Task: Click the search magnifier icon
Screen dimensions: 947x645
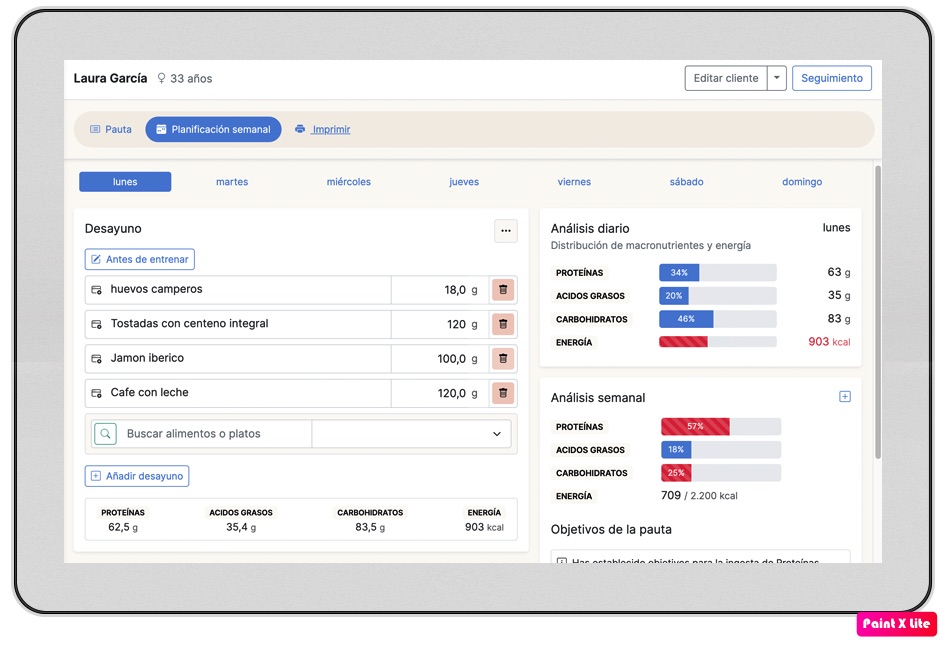Action: (x=105, y=434)
